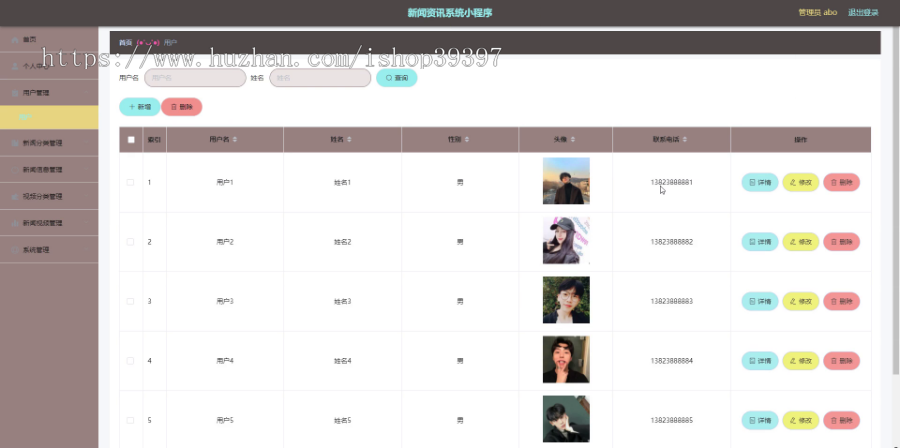
Task: Click 删除 for row 用户4
Action: pyautogui.click(x=841, y=361)
